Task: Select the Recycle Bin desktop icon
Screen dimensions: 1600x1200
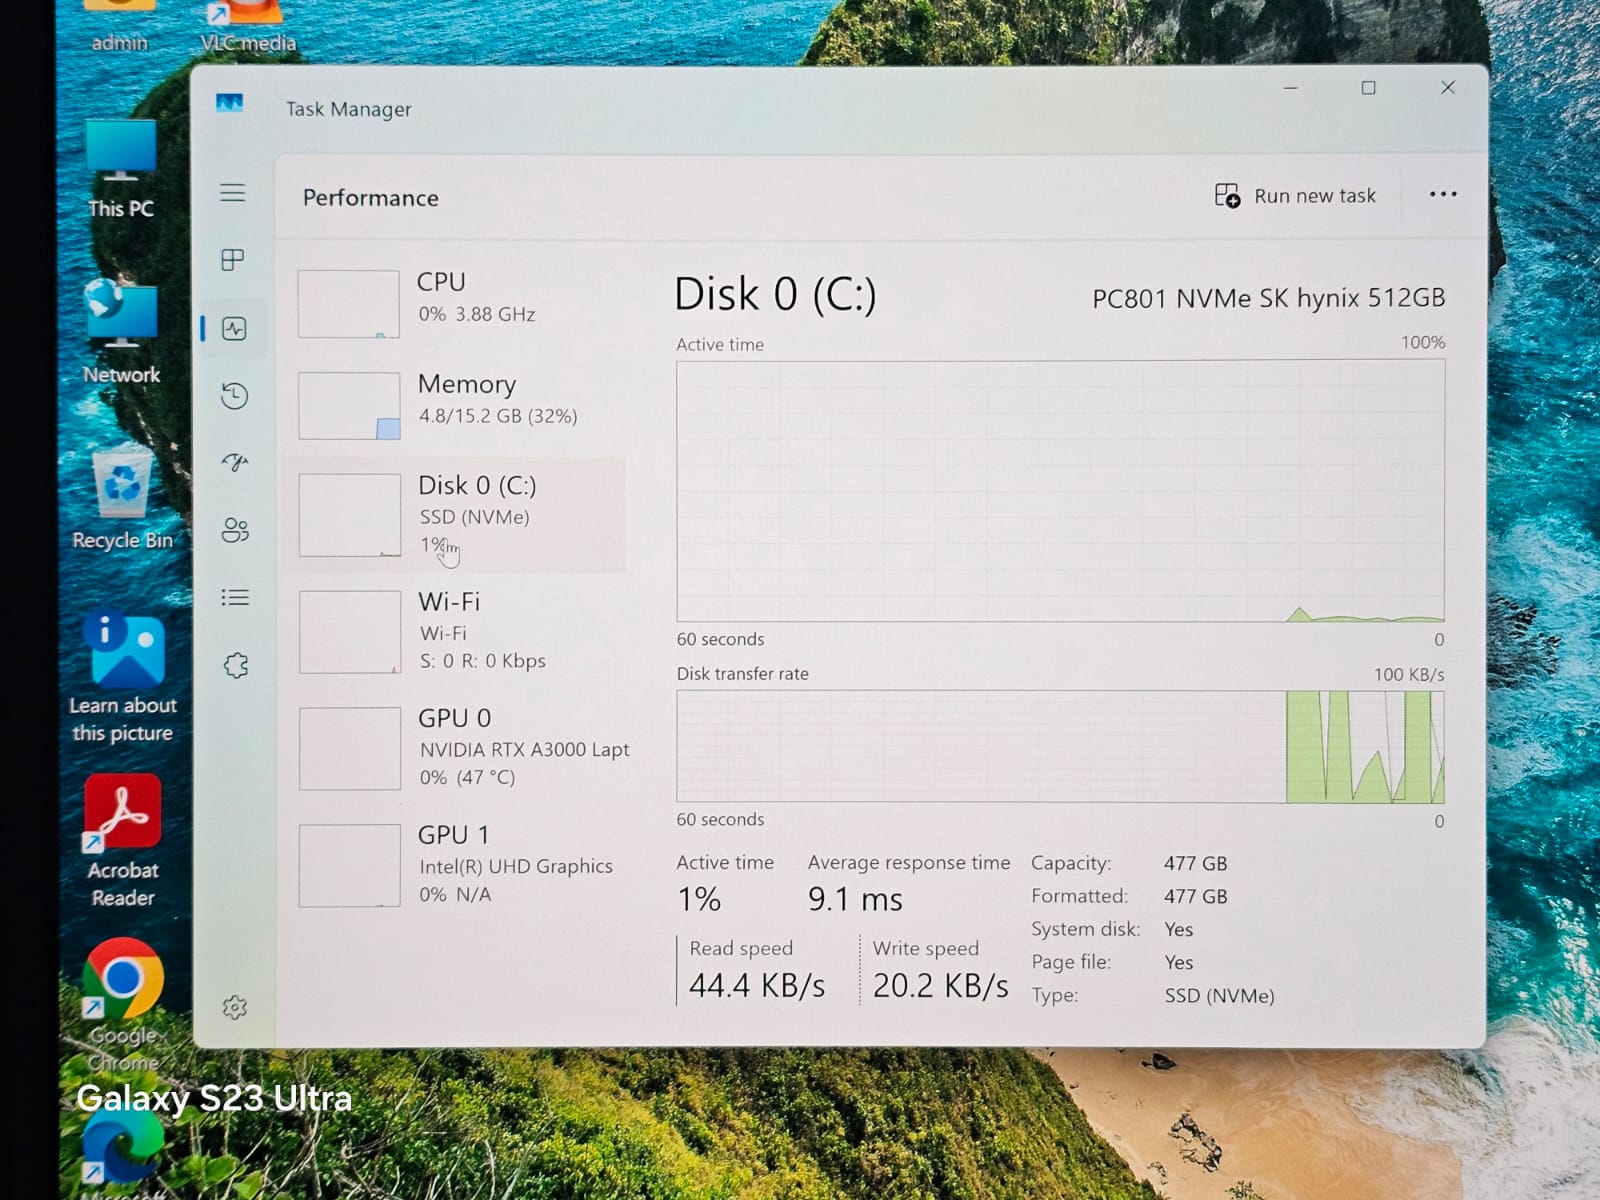Action: tap(123, 500)
